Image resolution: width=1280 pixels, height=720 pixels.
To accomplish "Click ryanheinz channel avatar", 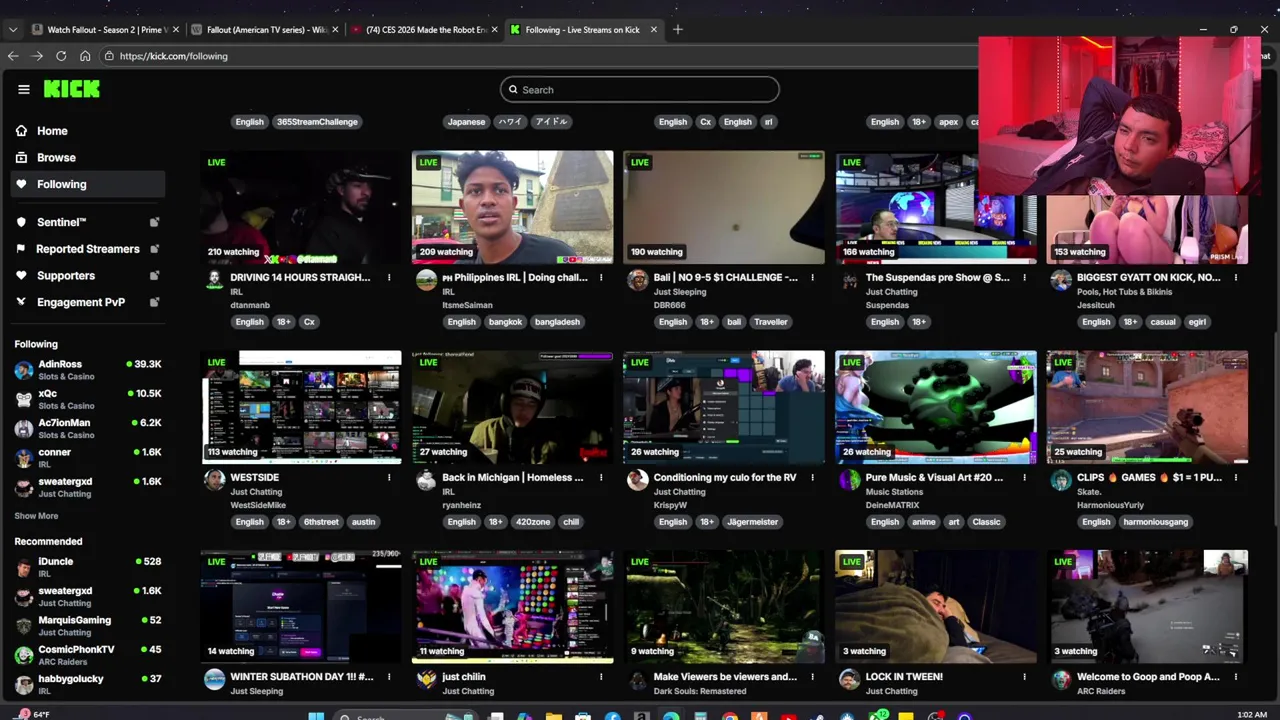I will [x=426, y=480].
